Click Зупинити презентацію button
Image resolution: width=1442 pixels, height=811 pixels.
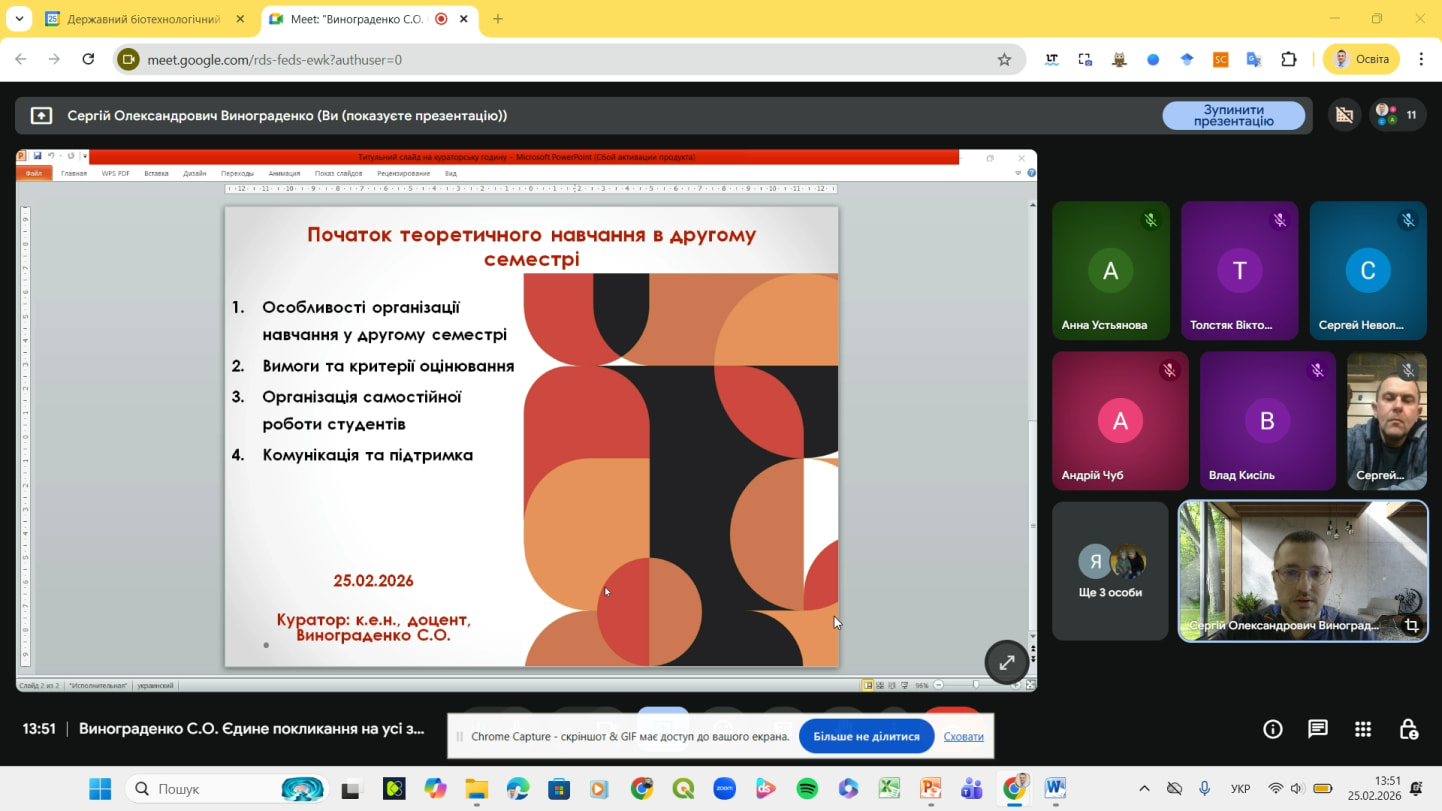tap(1233, 116)
